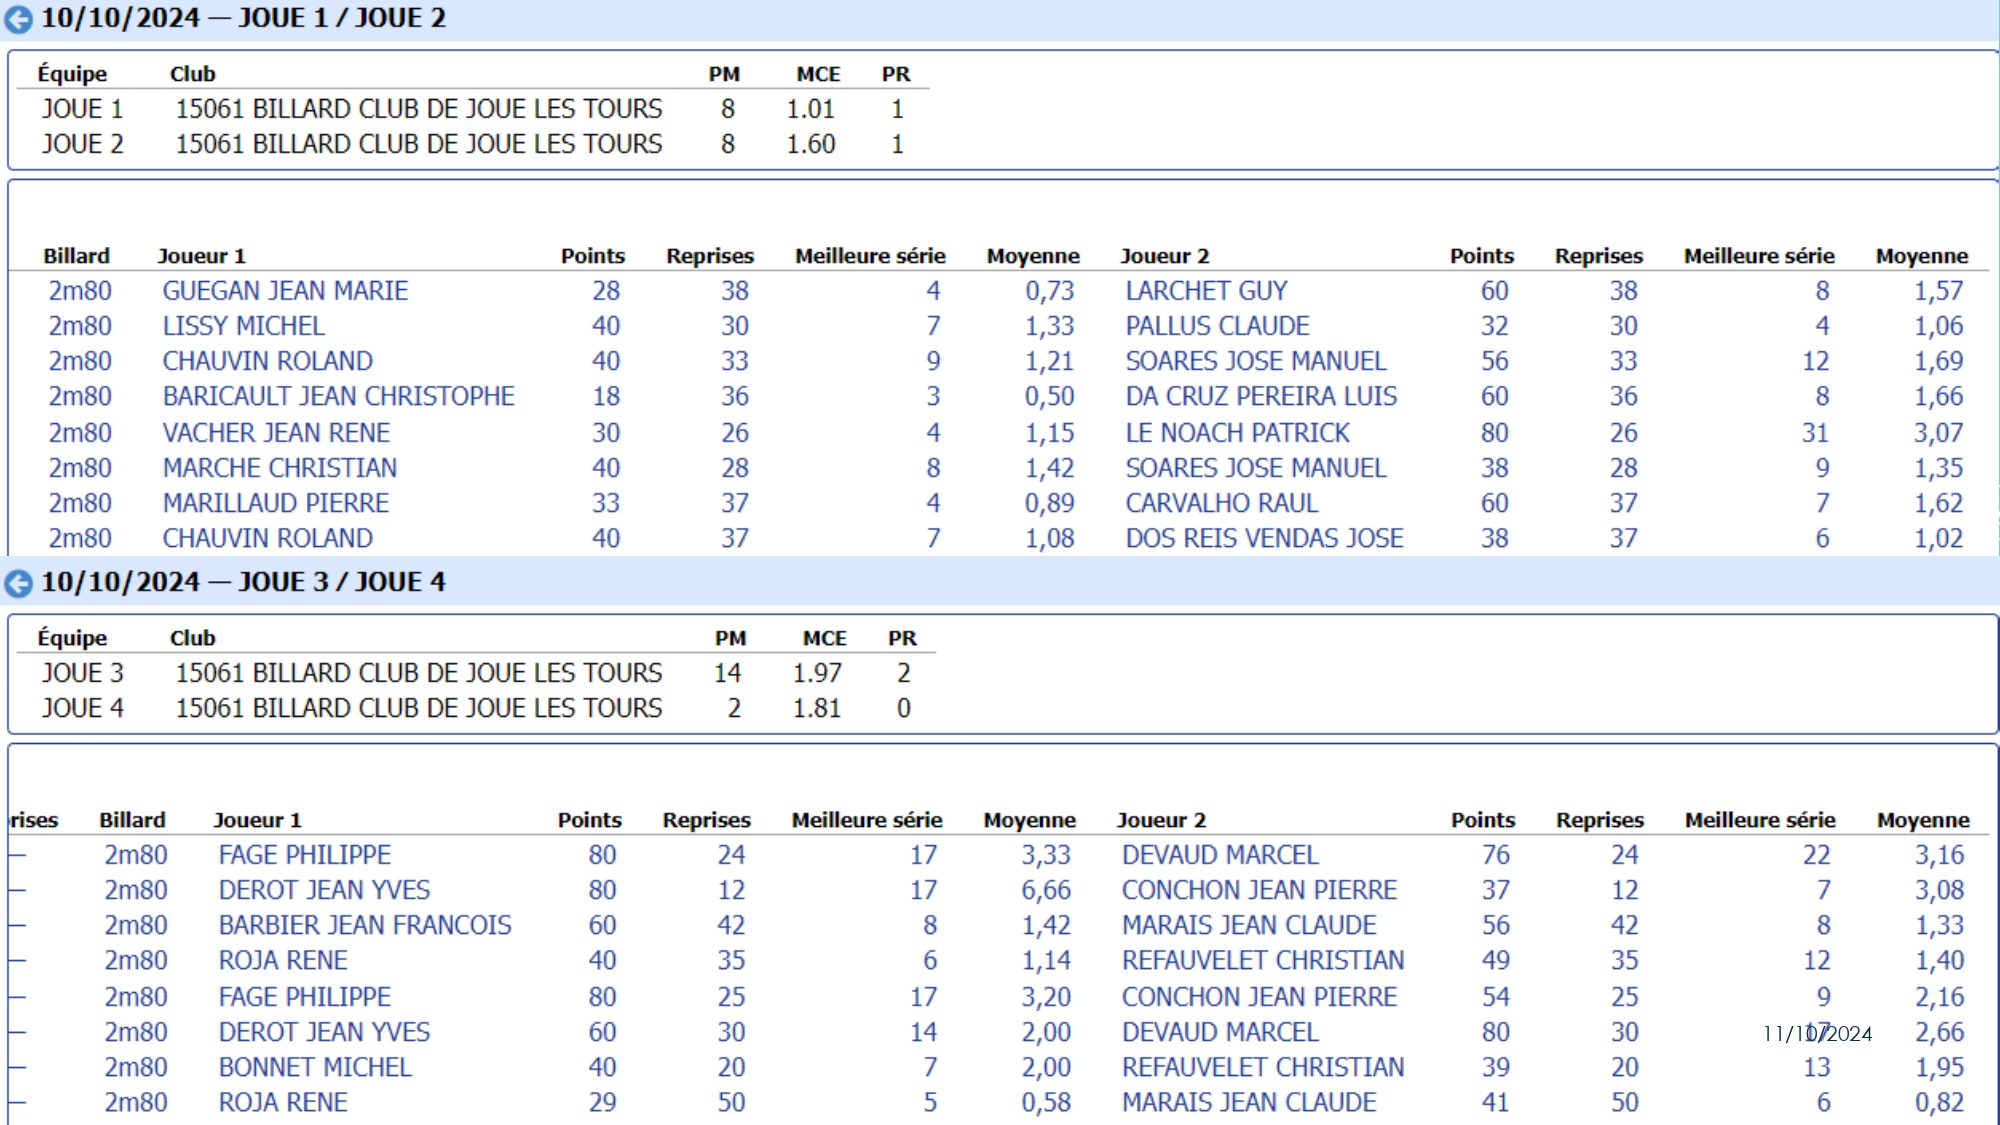2000x1125 pixels.
Task: Click player BARBIER JEAN FRANCOIS
Action: (365, 925)
